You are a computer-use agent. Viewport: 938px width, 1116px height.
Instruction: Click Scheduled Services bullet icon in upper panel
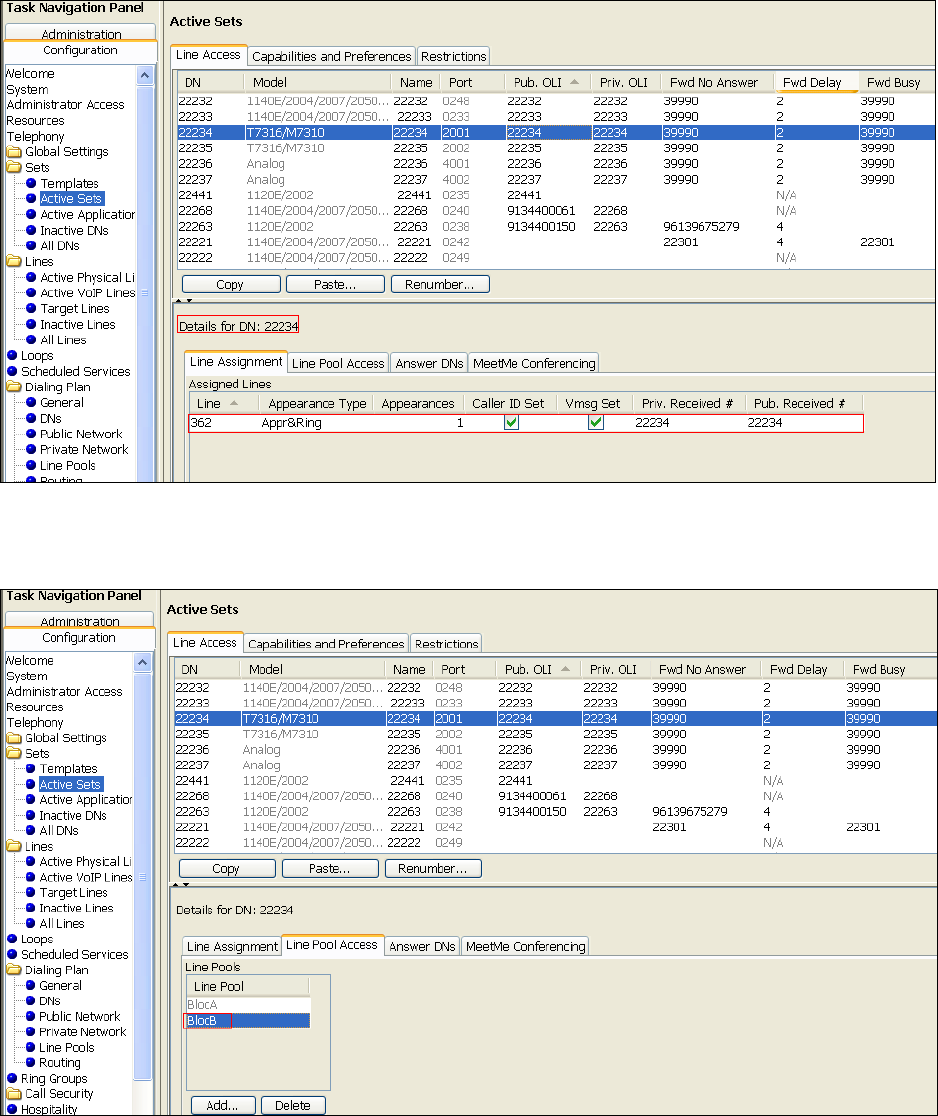click(12, 372)
